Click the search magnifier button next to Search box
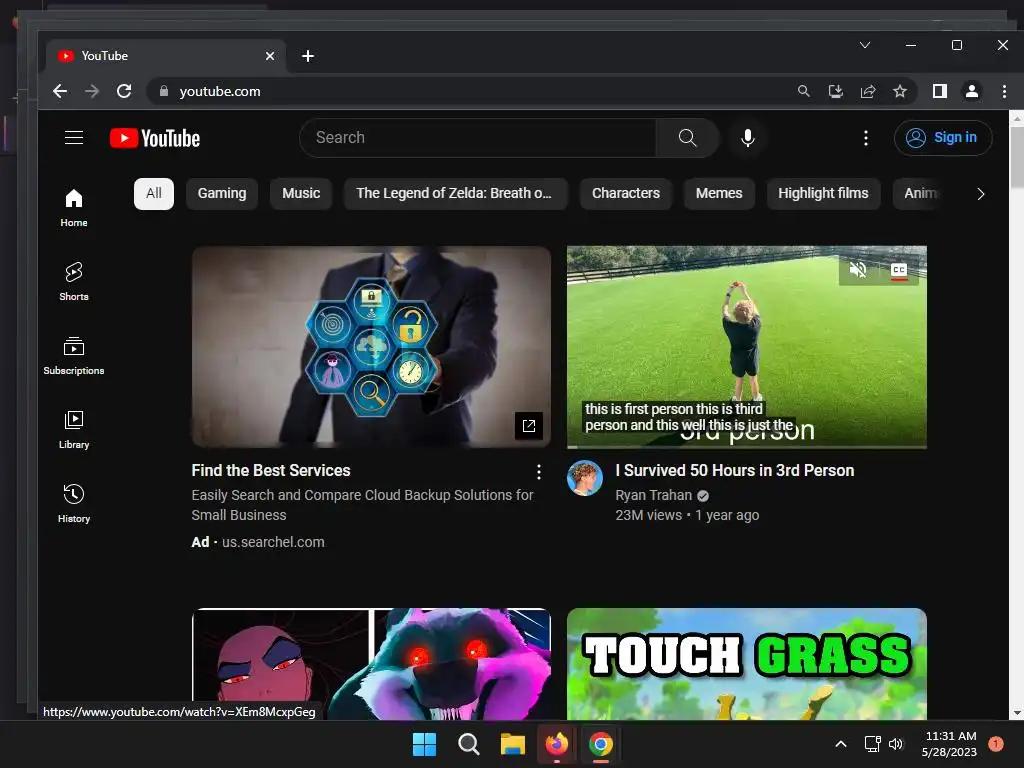This screenshot has height=768, width=1024. [x=687, y=138]
